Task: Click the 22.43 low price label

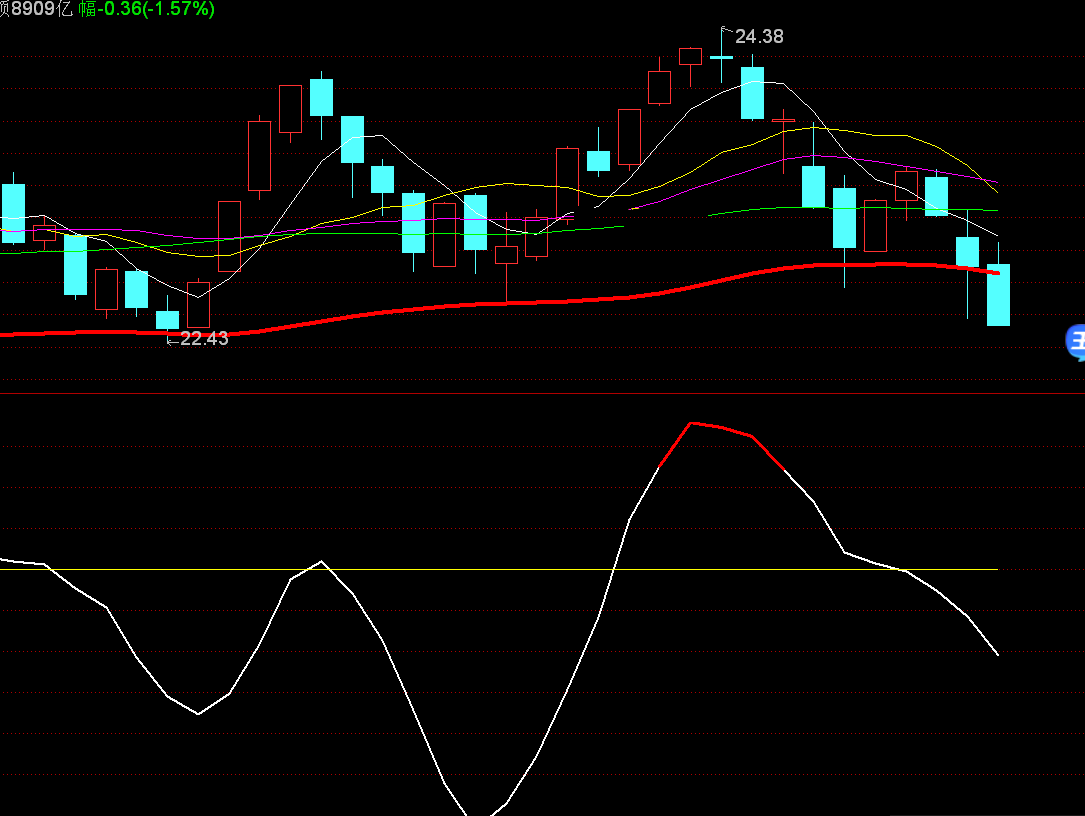Action: click(x=204, y=338)
